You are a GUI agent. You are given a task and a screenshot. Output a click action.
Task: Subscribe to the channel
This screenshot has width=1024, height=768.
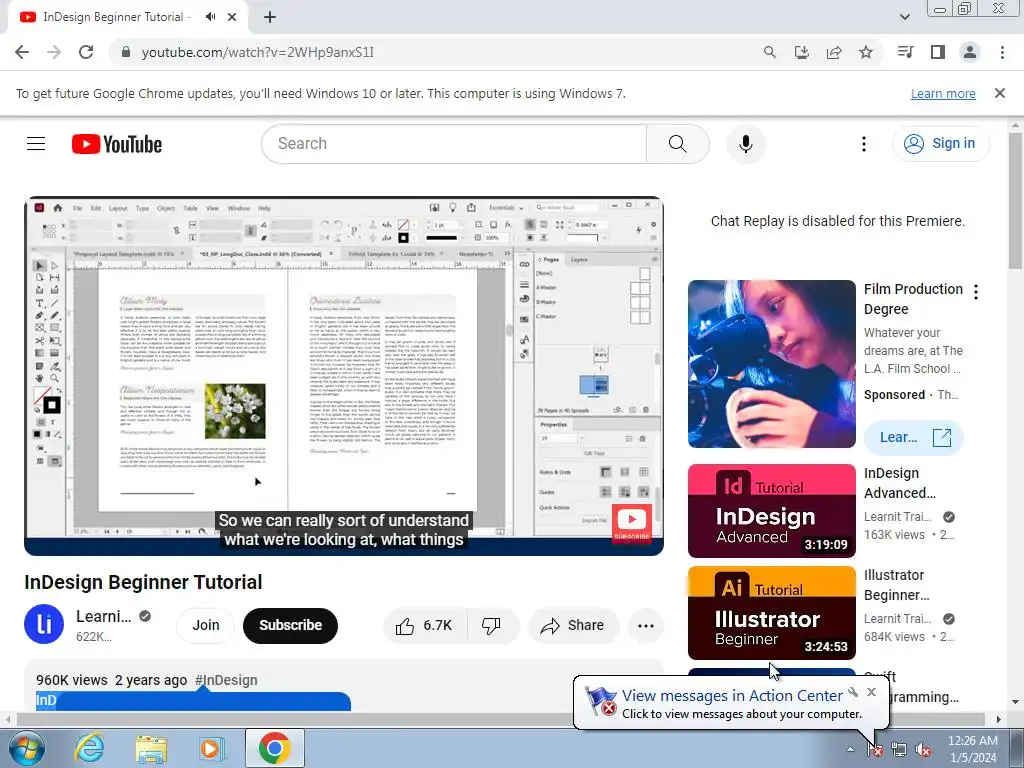pyautogui.click(x=290, y=625)
